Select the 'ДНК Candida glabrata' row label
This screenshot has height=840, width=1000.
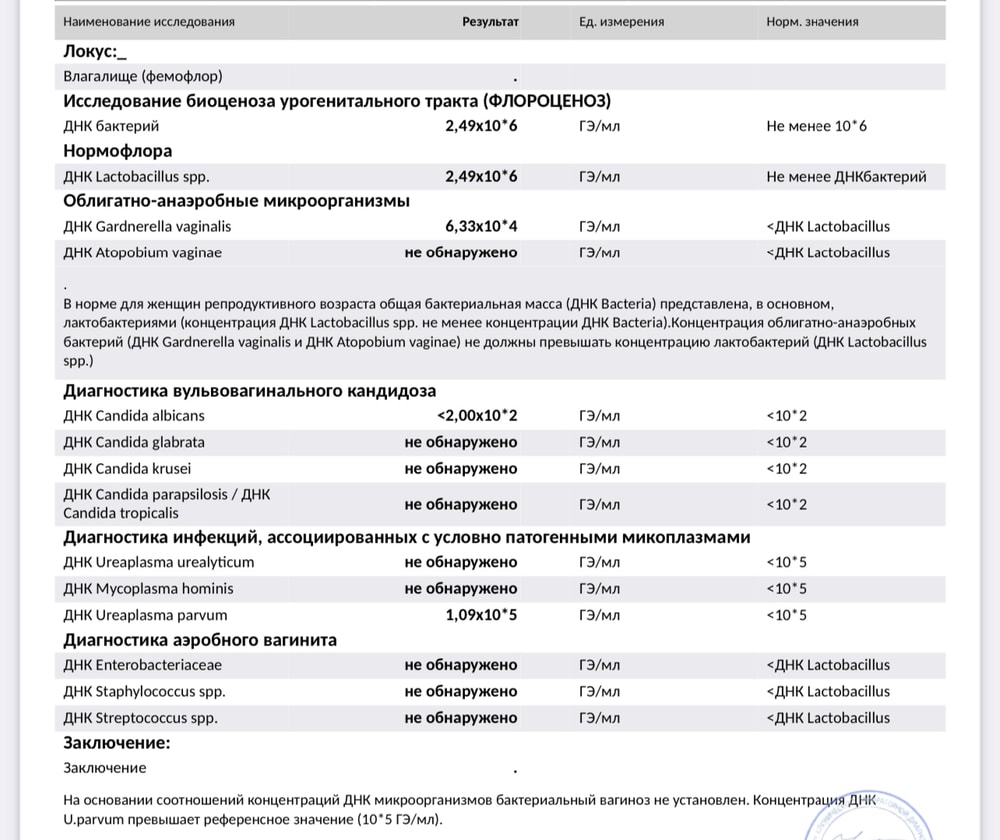coord(134,442)
